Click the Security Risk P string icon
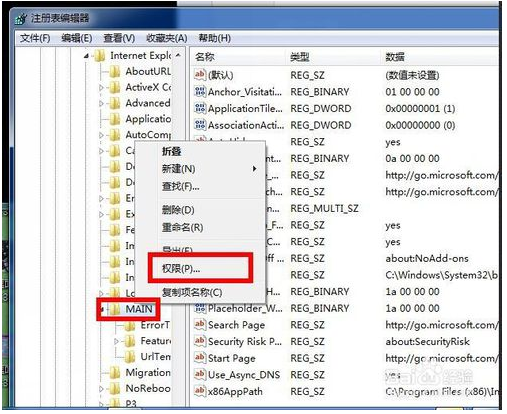Viewport: 507px width, 414px height. 200,341
